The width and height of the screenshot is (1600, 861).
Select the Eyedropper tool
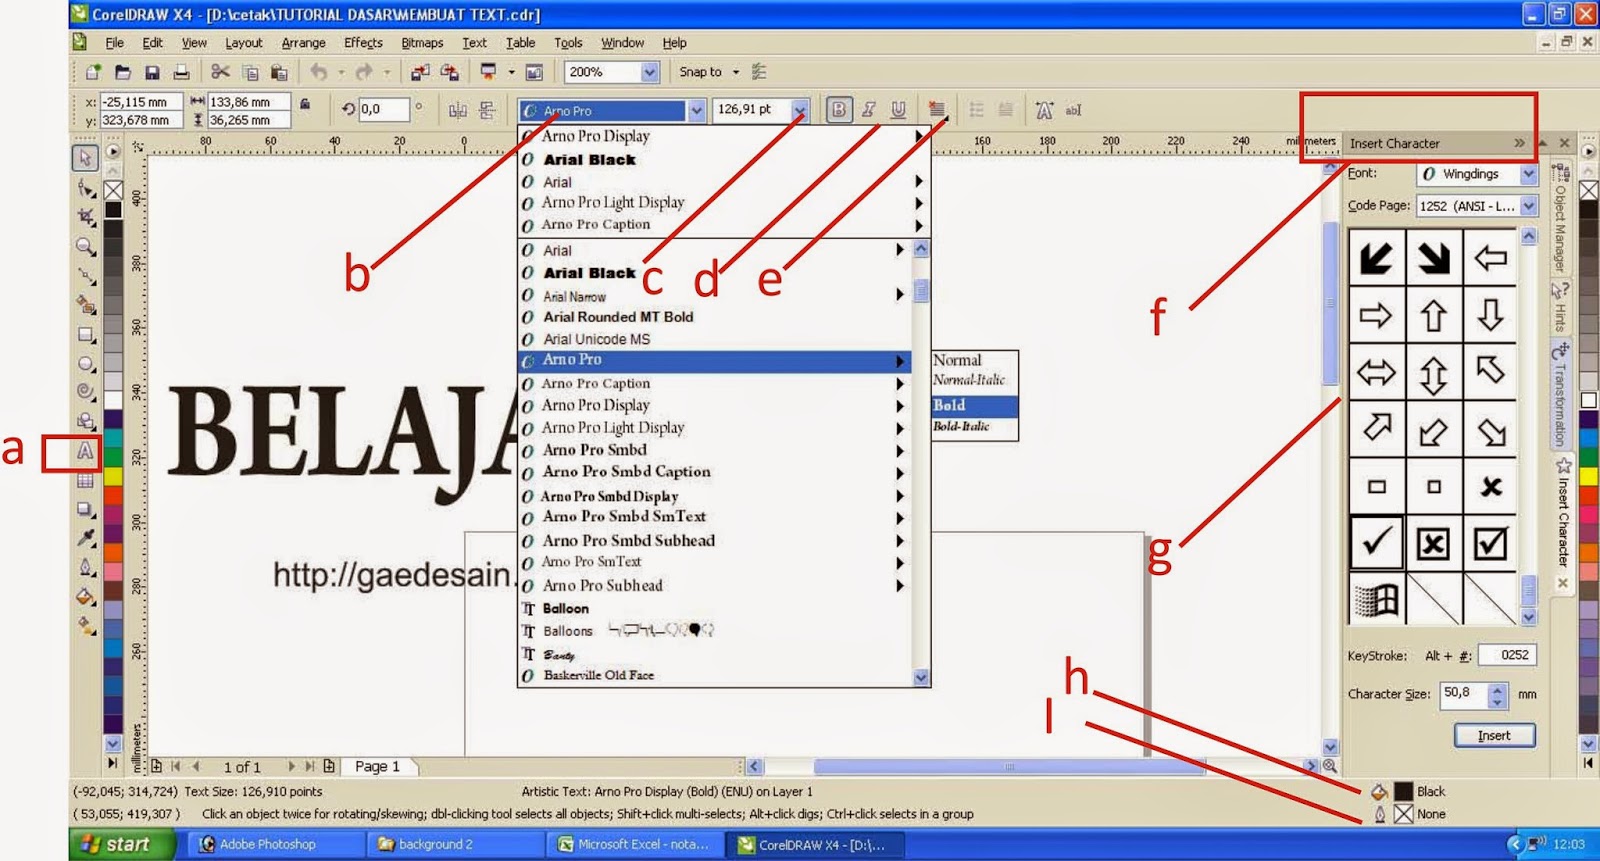86,538
